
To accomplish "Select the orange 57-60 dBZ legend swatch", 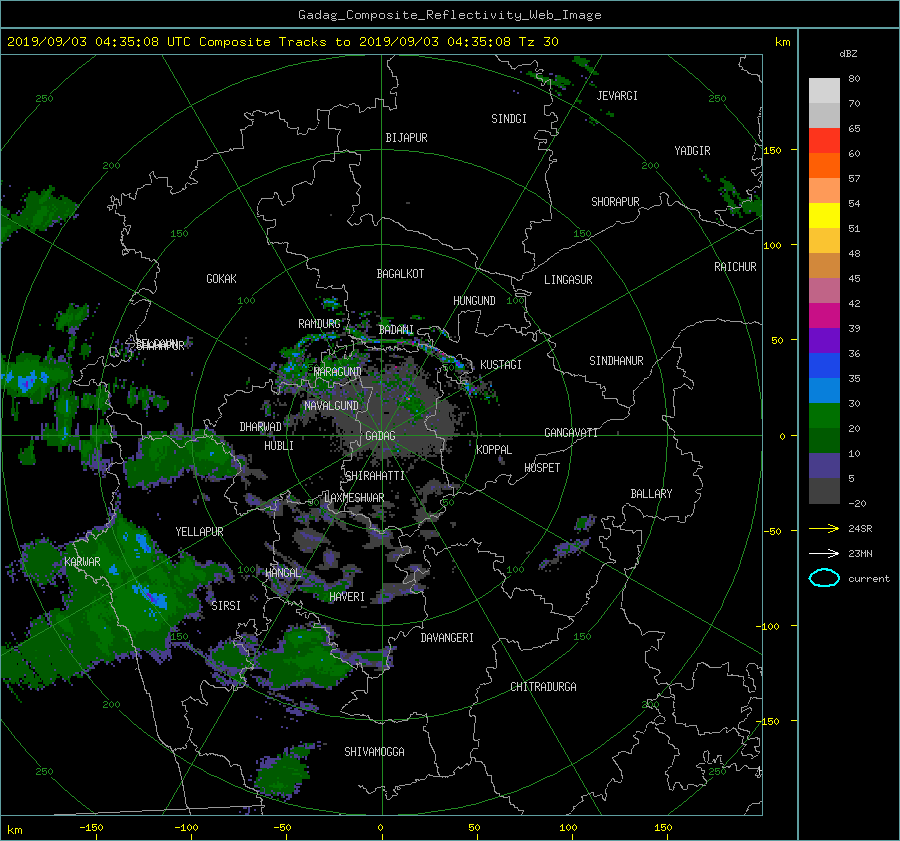I will (x=824, y=165).
